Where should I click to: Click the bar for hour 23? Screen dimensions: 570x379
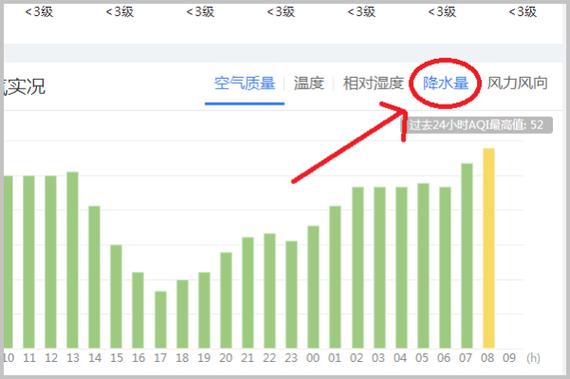[291, 295]
